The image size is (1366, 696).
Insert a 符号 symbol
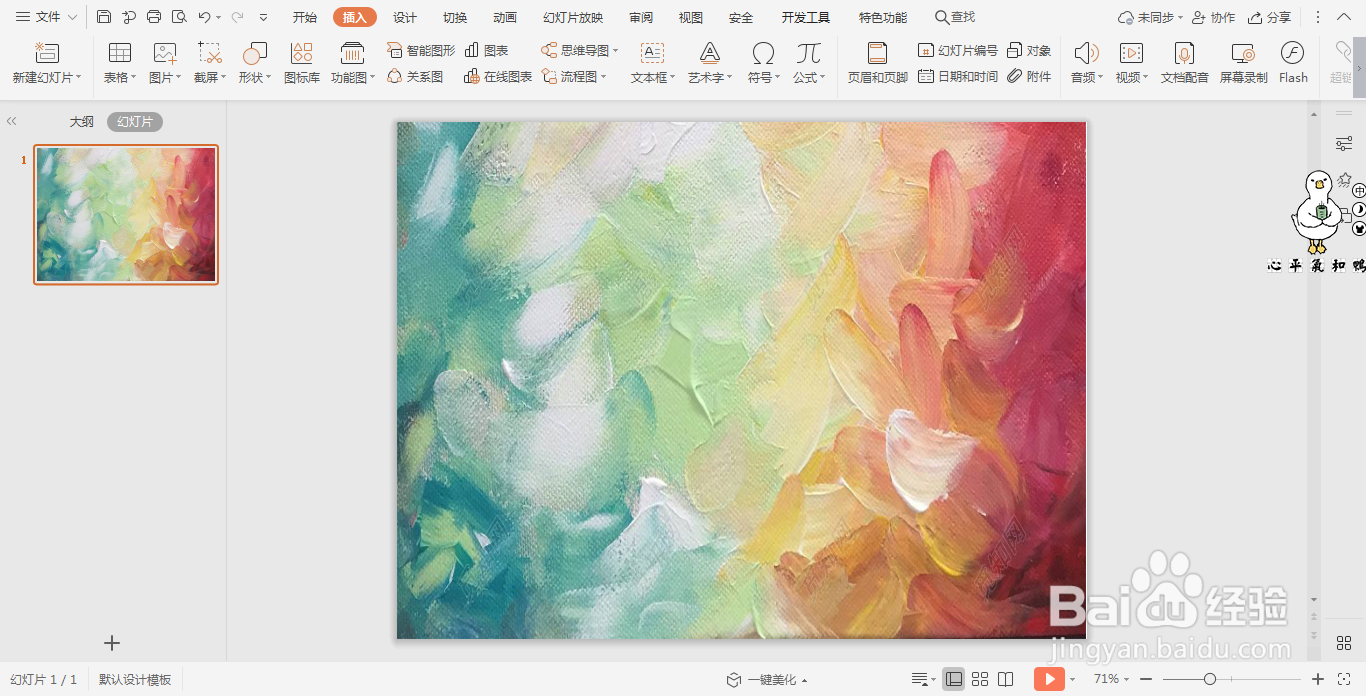tap(764, 63)
